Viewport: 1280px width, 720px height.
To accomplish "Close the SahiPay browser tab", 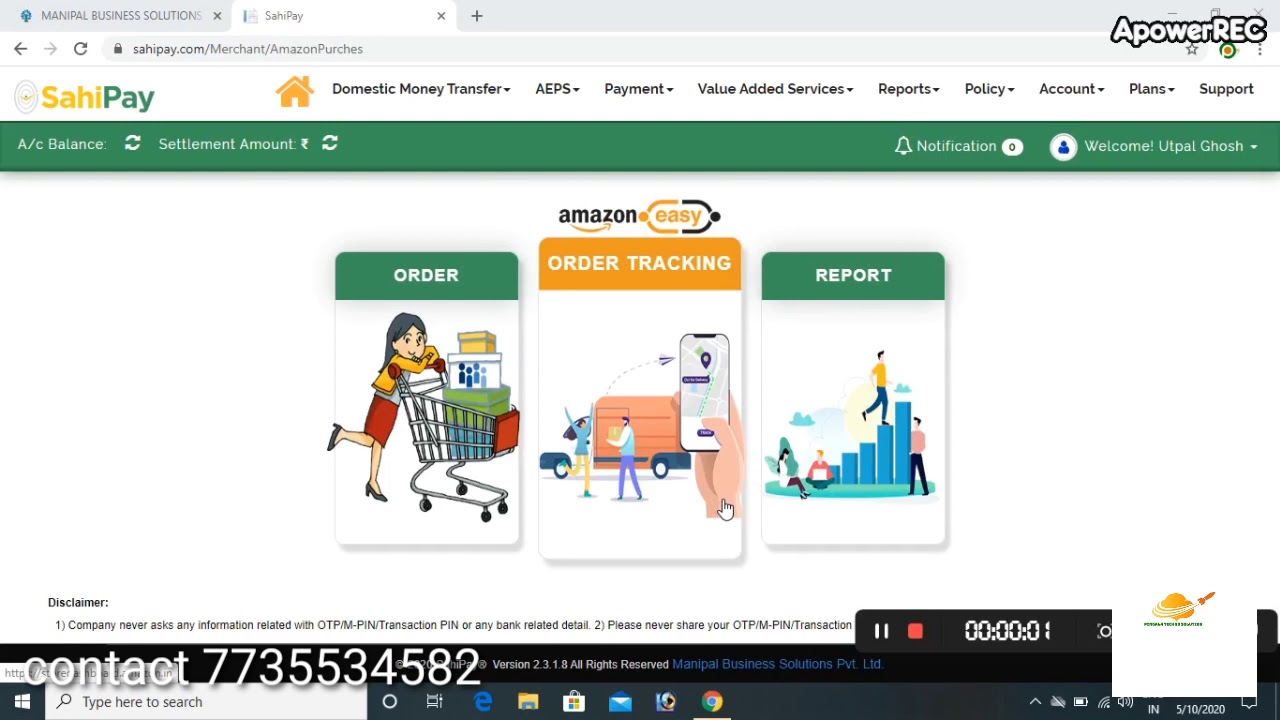I will tap(441, 16).
